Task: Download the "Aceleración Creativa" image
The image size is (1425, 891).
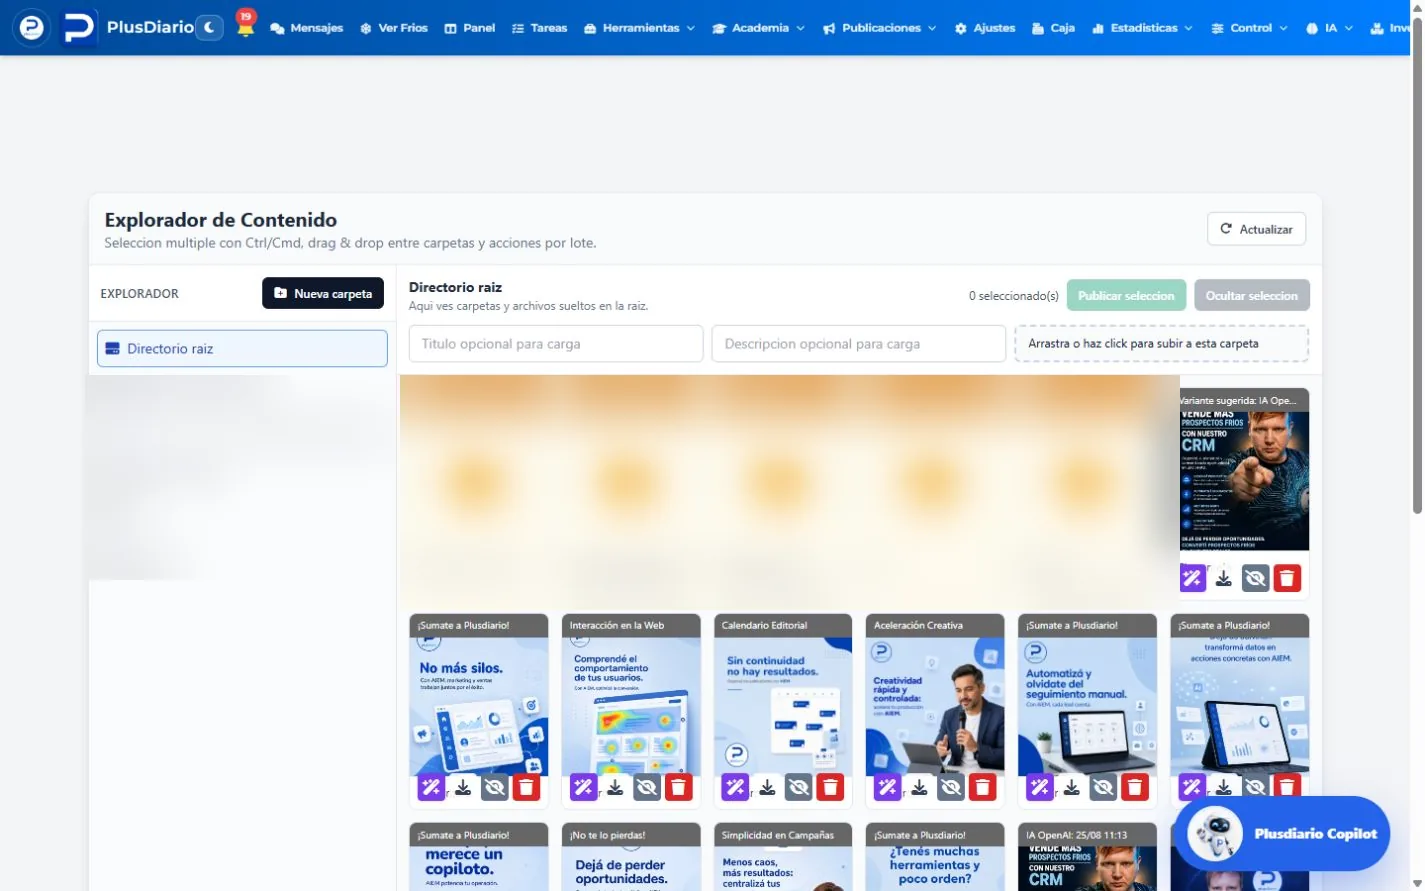Action: 919,787
